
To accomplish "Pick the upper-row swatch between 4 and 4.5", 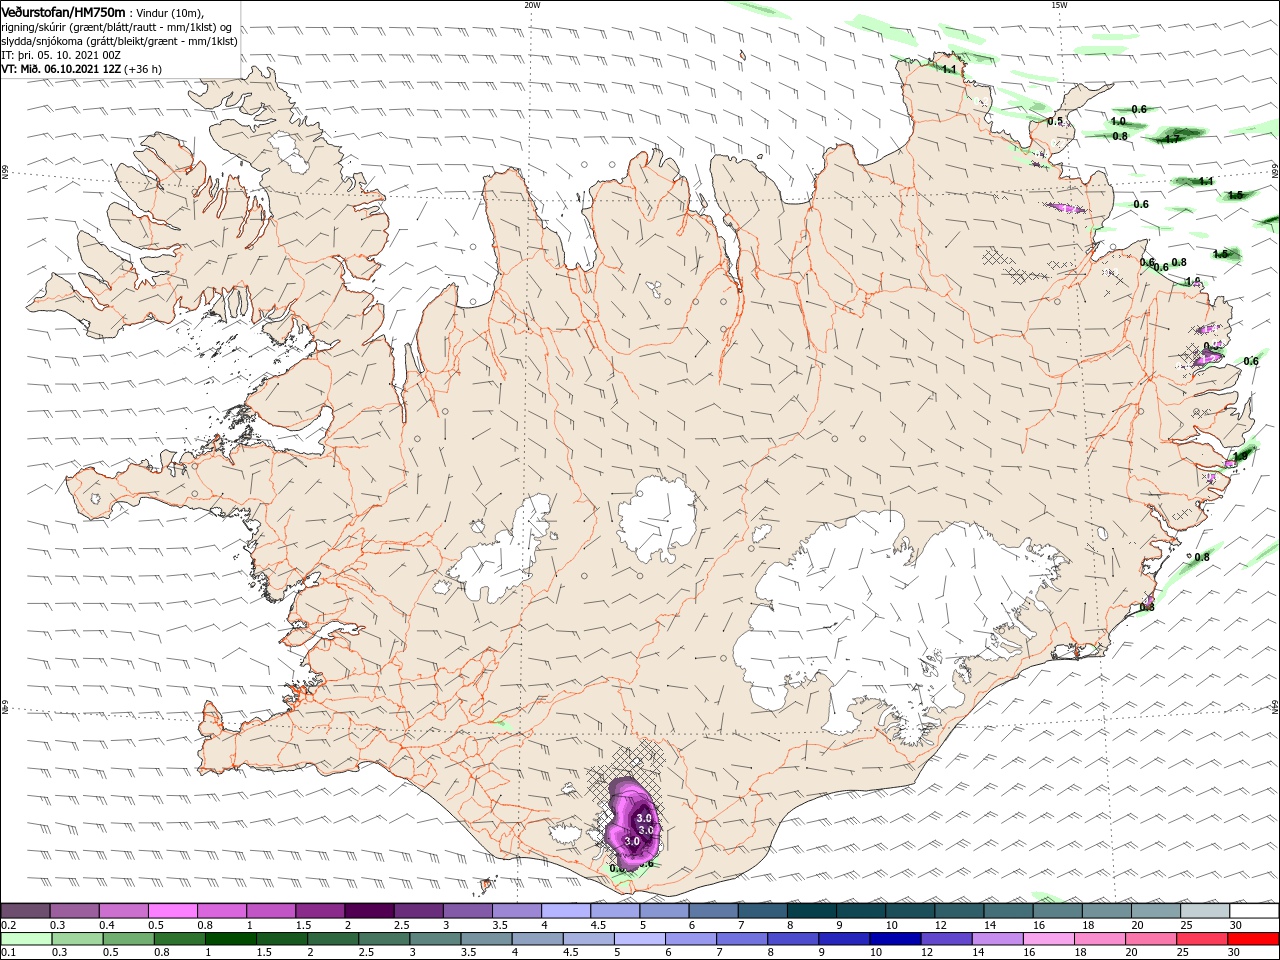I will point(565,910).
